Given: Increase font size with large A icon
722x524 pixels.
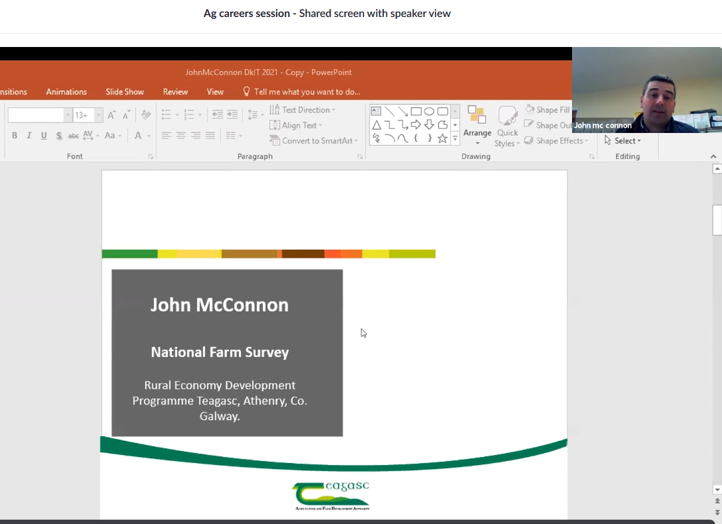Looking at the screenshot, I should (x=111, y=115).
